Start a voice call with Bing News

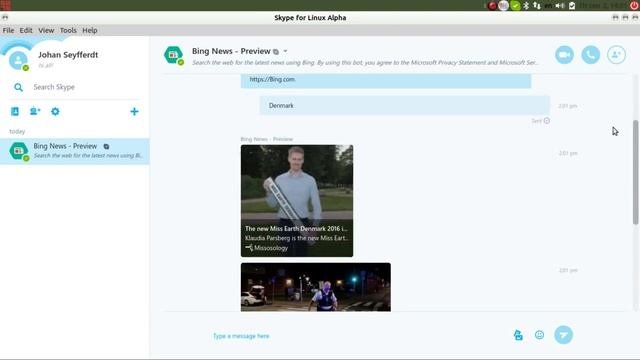pos(590,55)
